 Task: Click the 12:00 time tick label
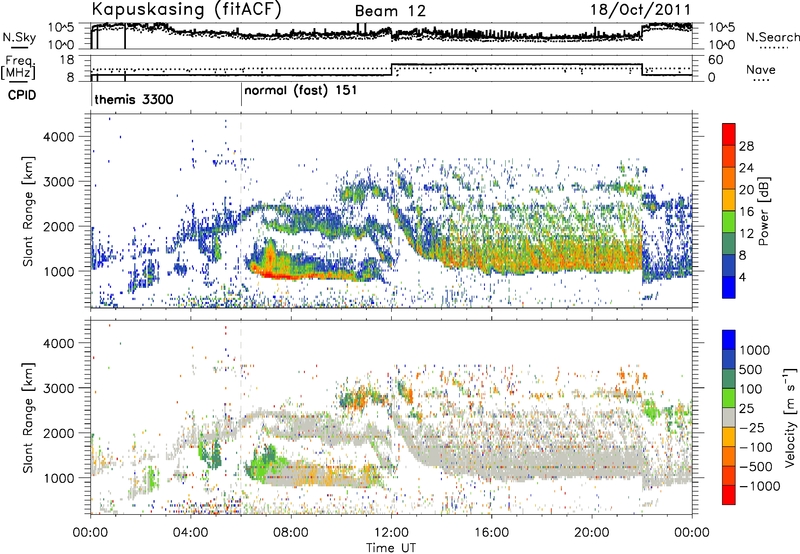pyautogui.click(x=391, y=533)
